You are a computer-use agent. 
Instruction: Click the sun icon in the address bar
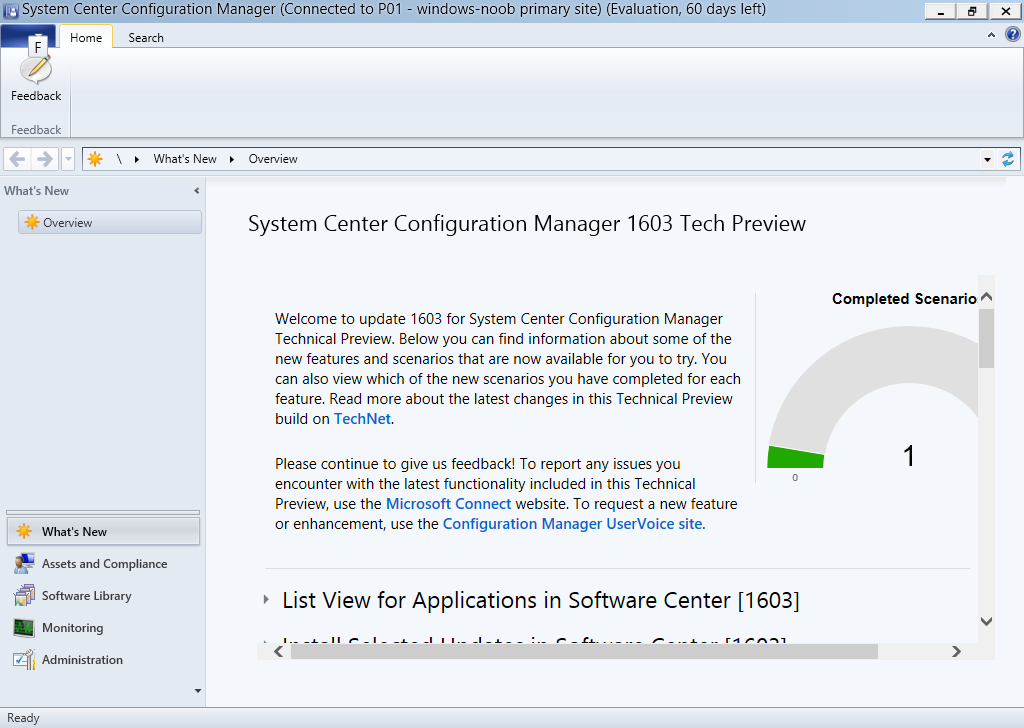tap(95, 159)
